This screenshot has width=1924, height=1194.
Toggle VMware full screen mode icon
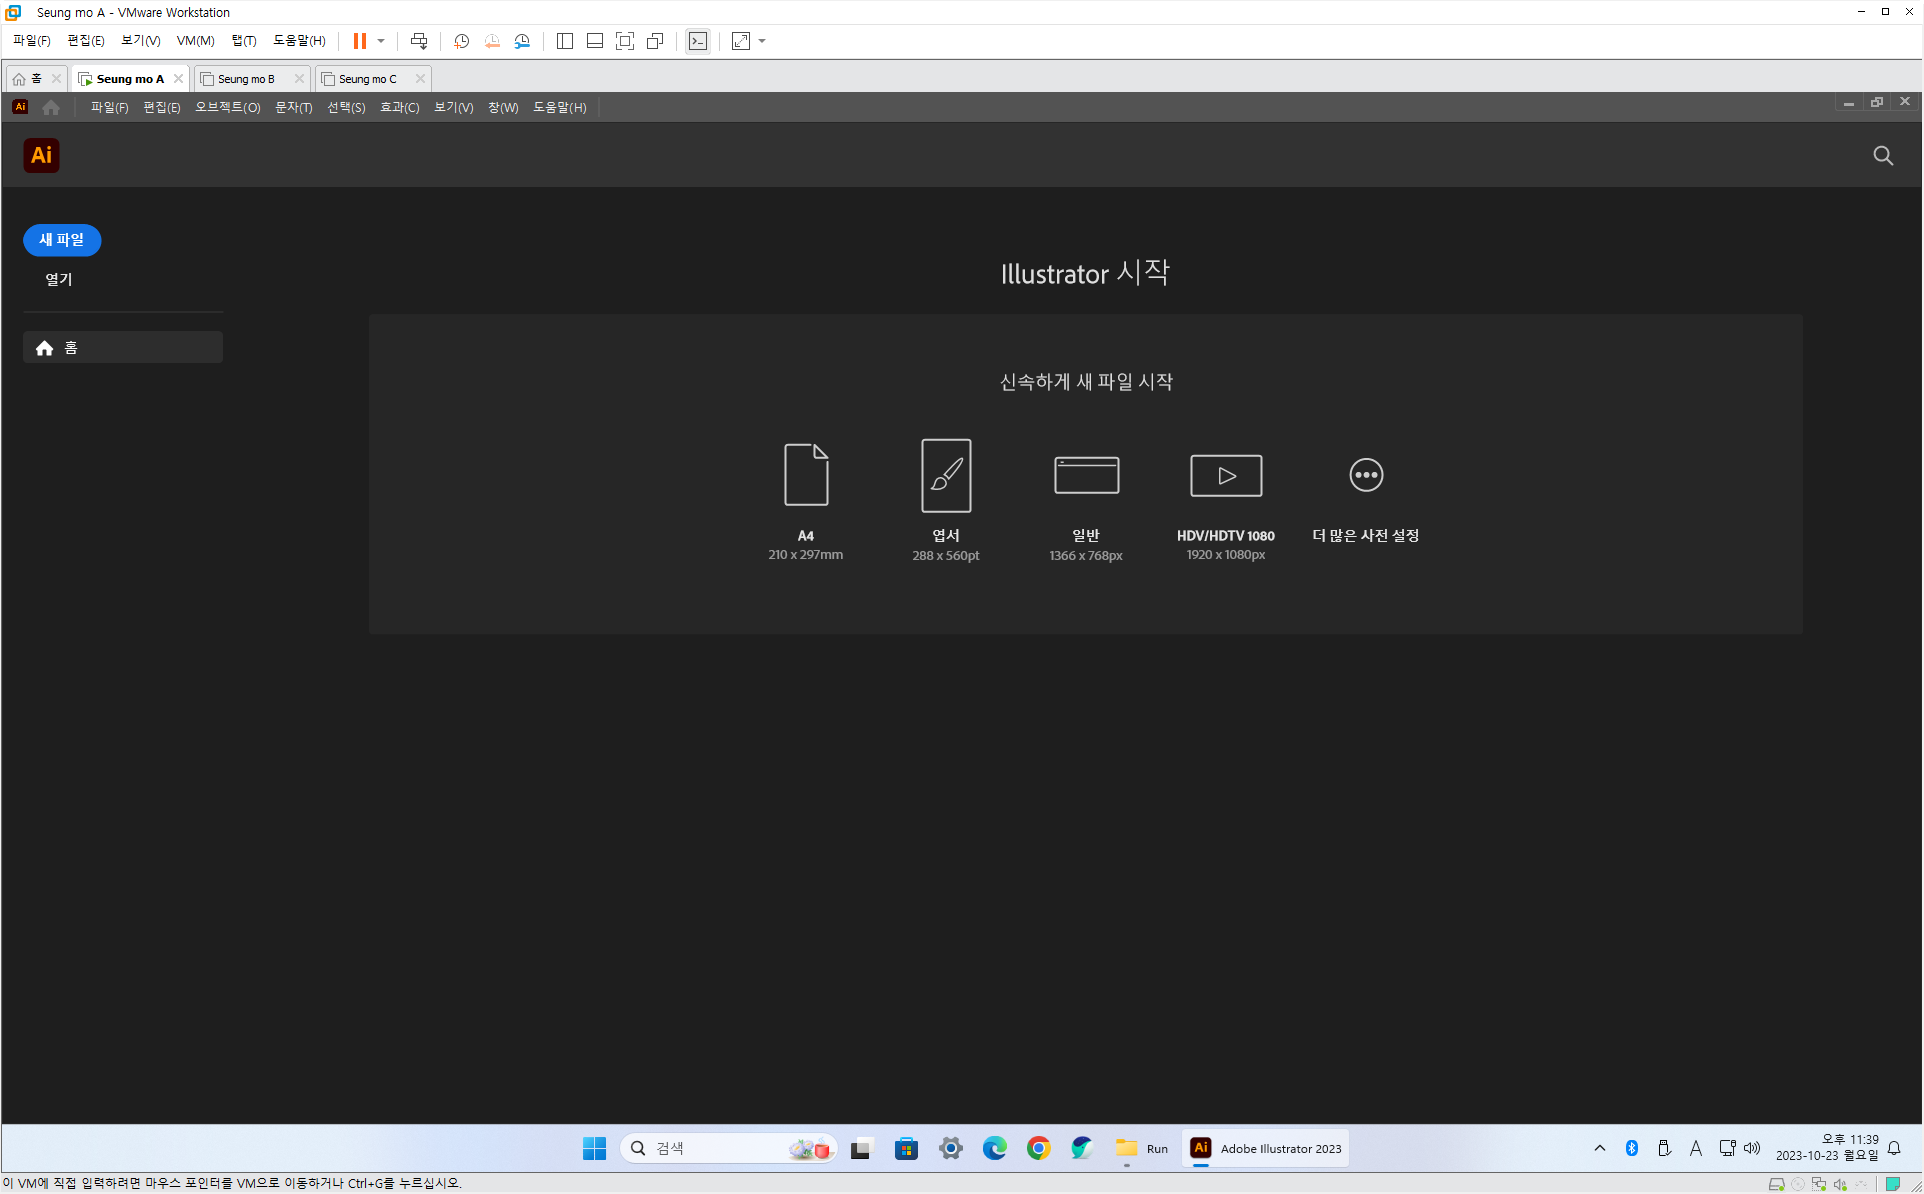pos(625,41)
